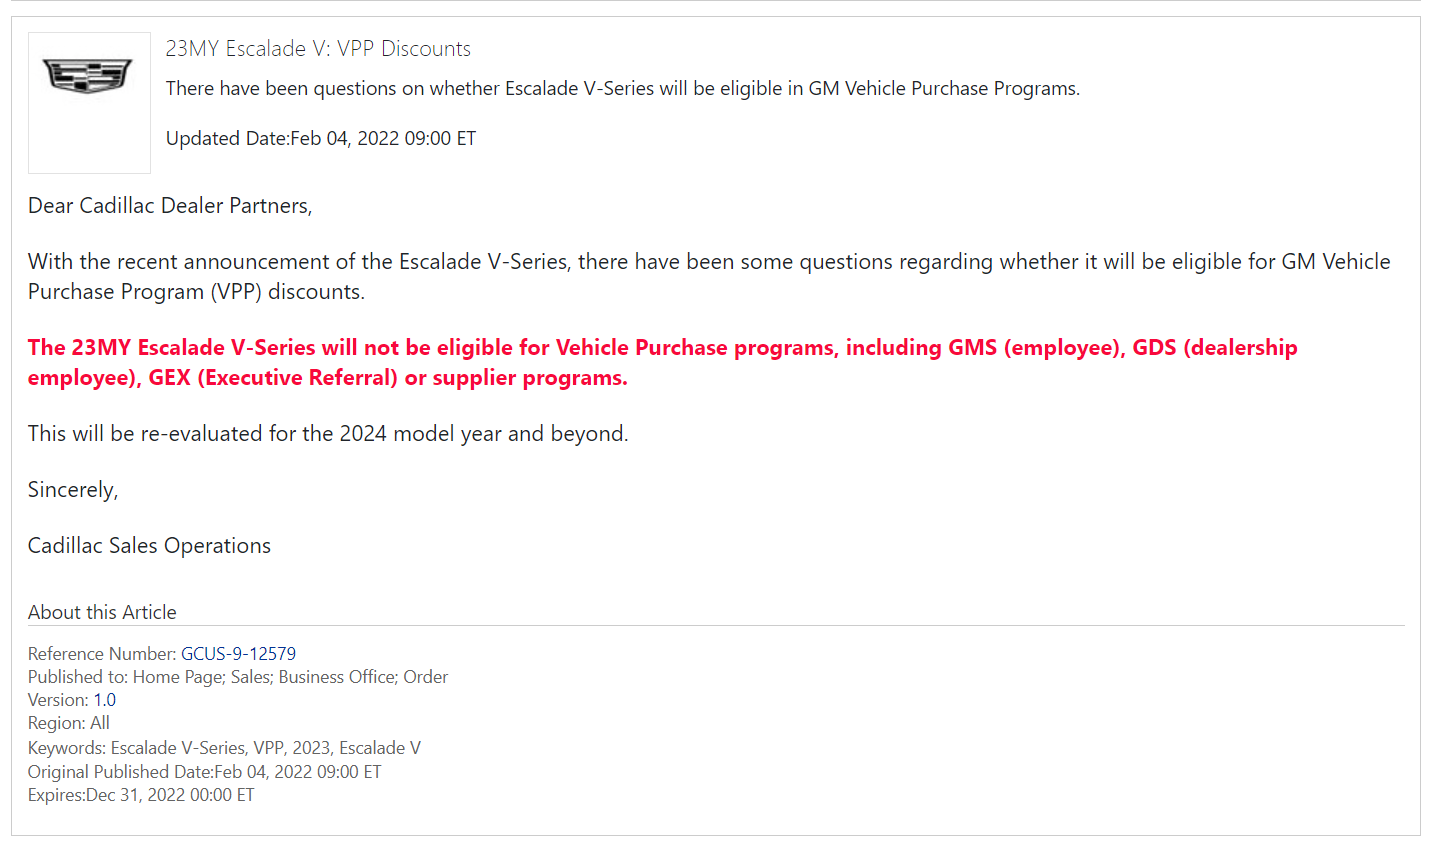The image size is (1430, 845).
Task: Click the Keywords Escalade V-Series line
Action: coord(224,748)
